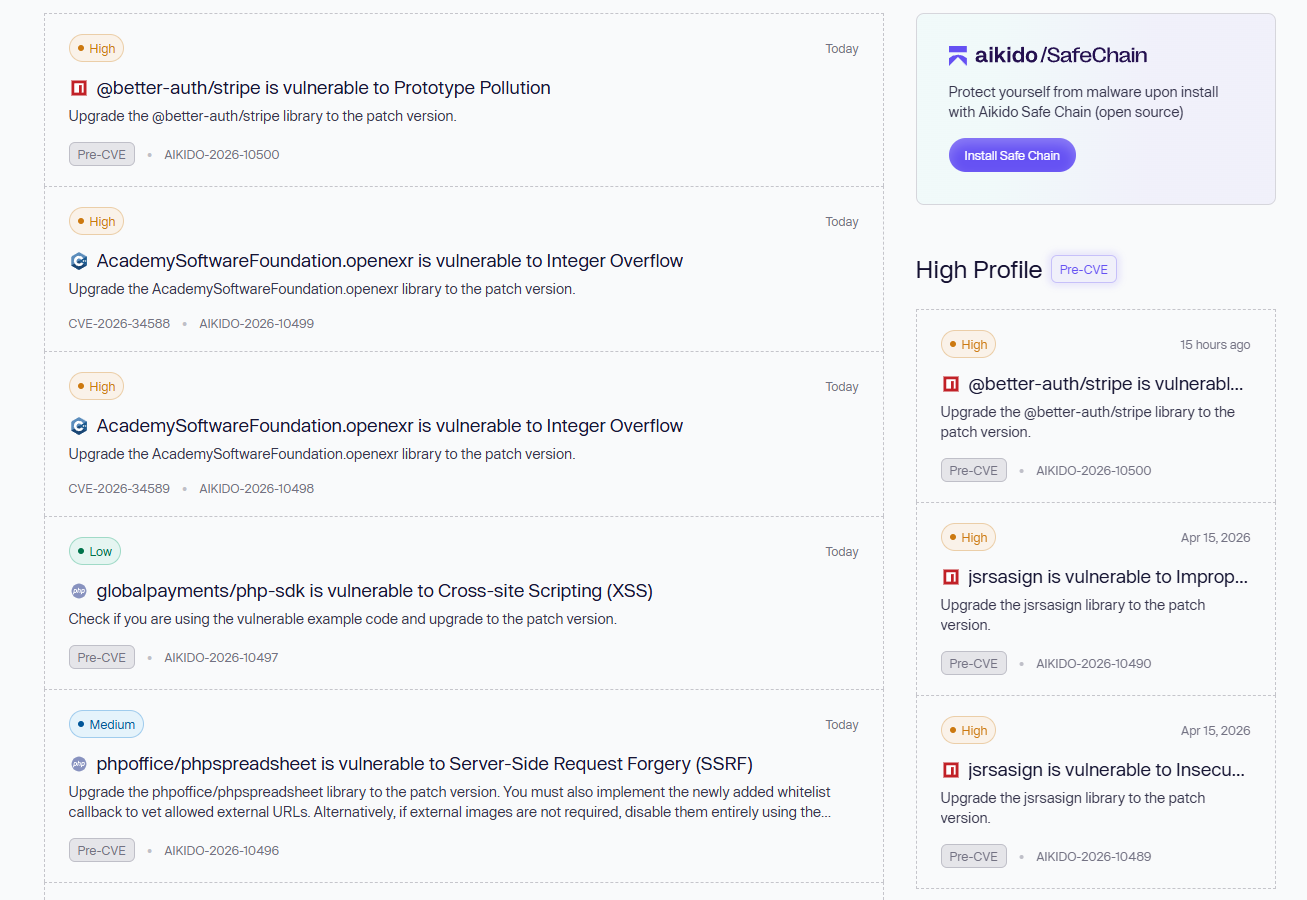Click the CVE-2026-34589 identifier
The width and height of the screenshot is (1307, 900).
click(119, 489)
